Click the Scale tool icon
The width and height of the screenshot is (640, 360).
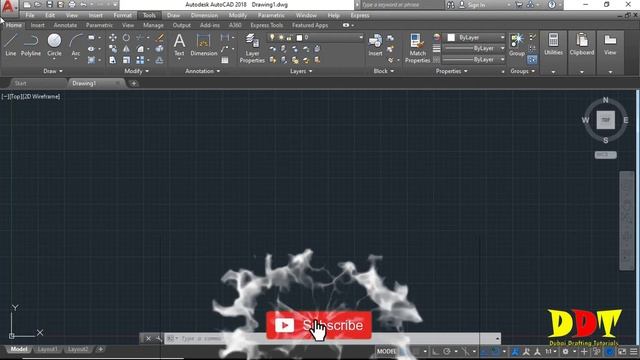(x=126, y=60)
